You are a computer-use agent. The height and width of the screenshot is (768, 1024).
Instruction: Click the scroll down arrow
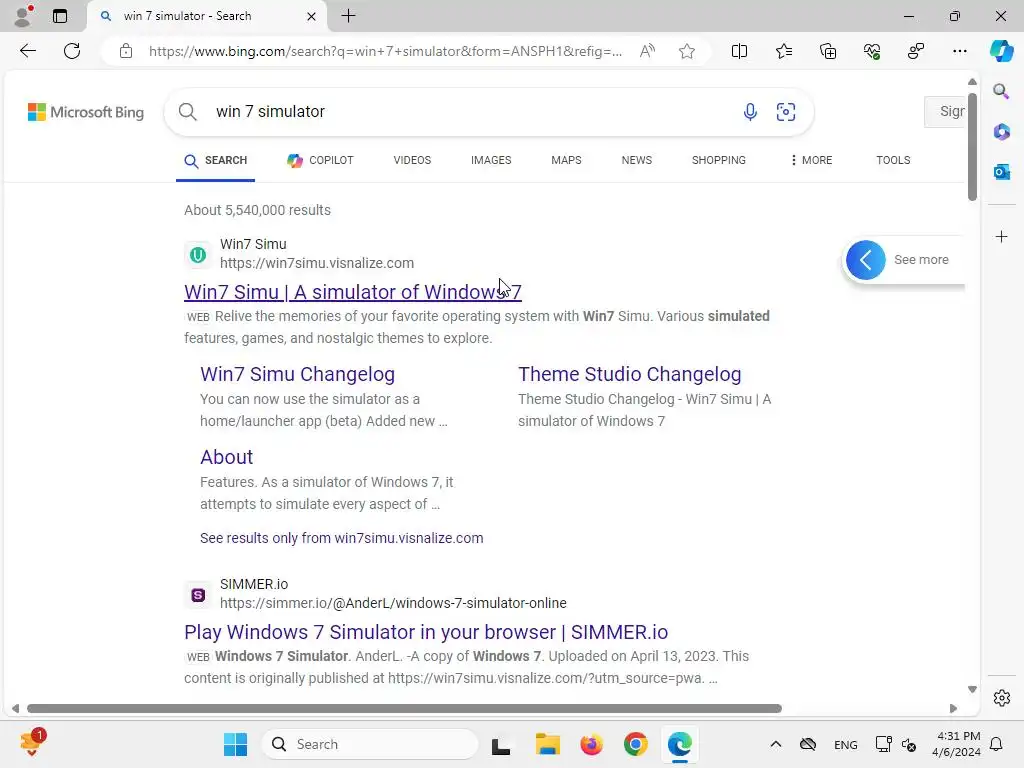coord(972,690)
